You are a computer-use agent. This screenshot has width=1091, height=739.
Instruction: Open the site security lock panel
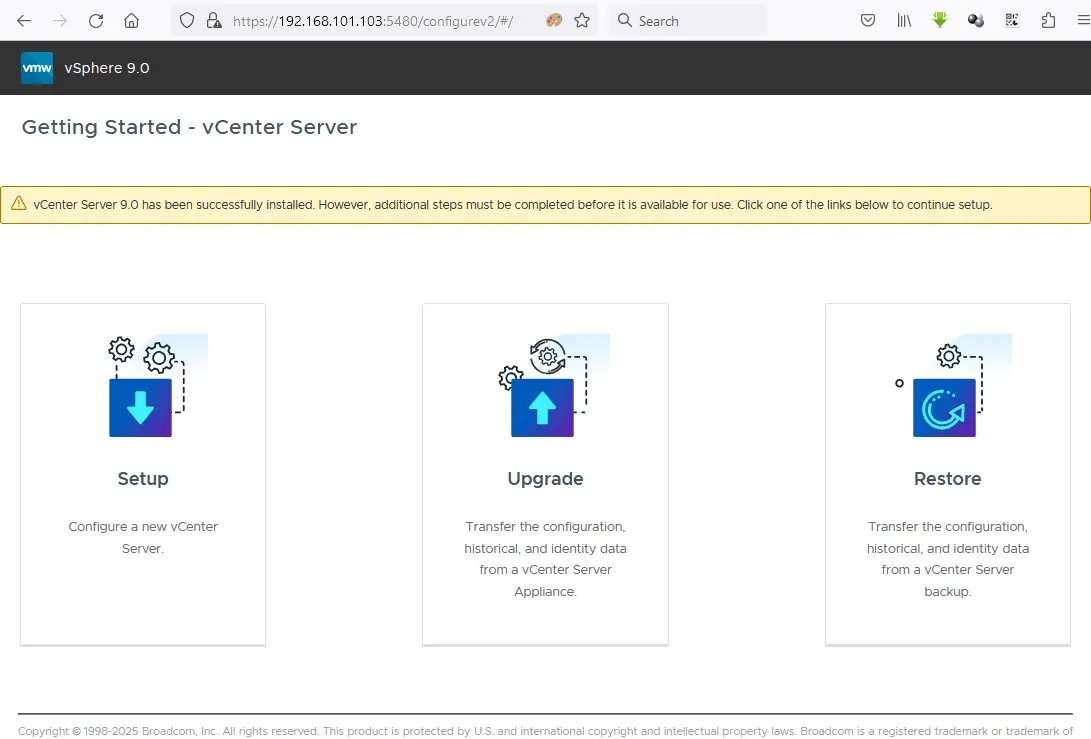(212, 20)
